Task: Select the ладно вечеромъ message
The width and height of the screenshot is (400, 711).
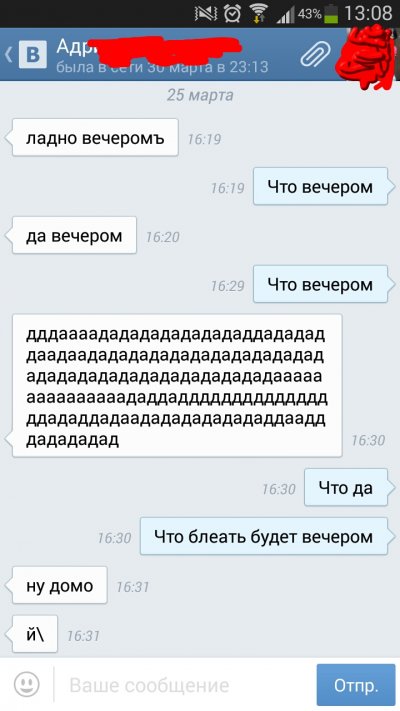Action: point(95,138)
